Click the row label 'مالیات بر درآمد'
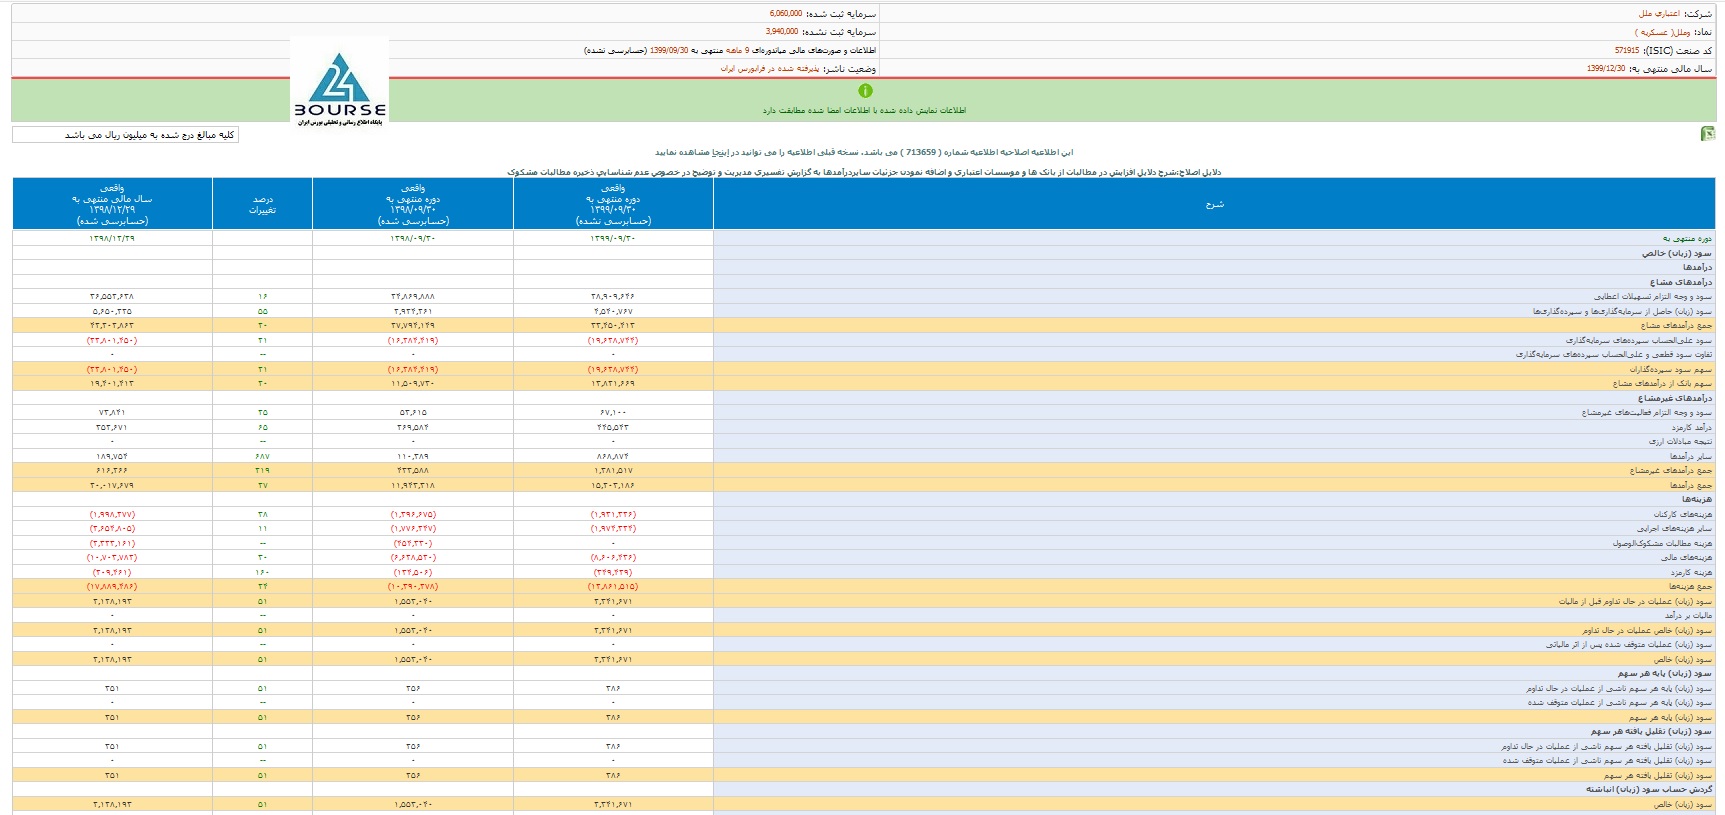 (1687, 616)
